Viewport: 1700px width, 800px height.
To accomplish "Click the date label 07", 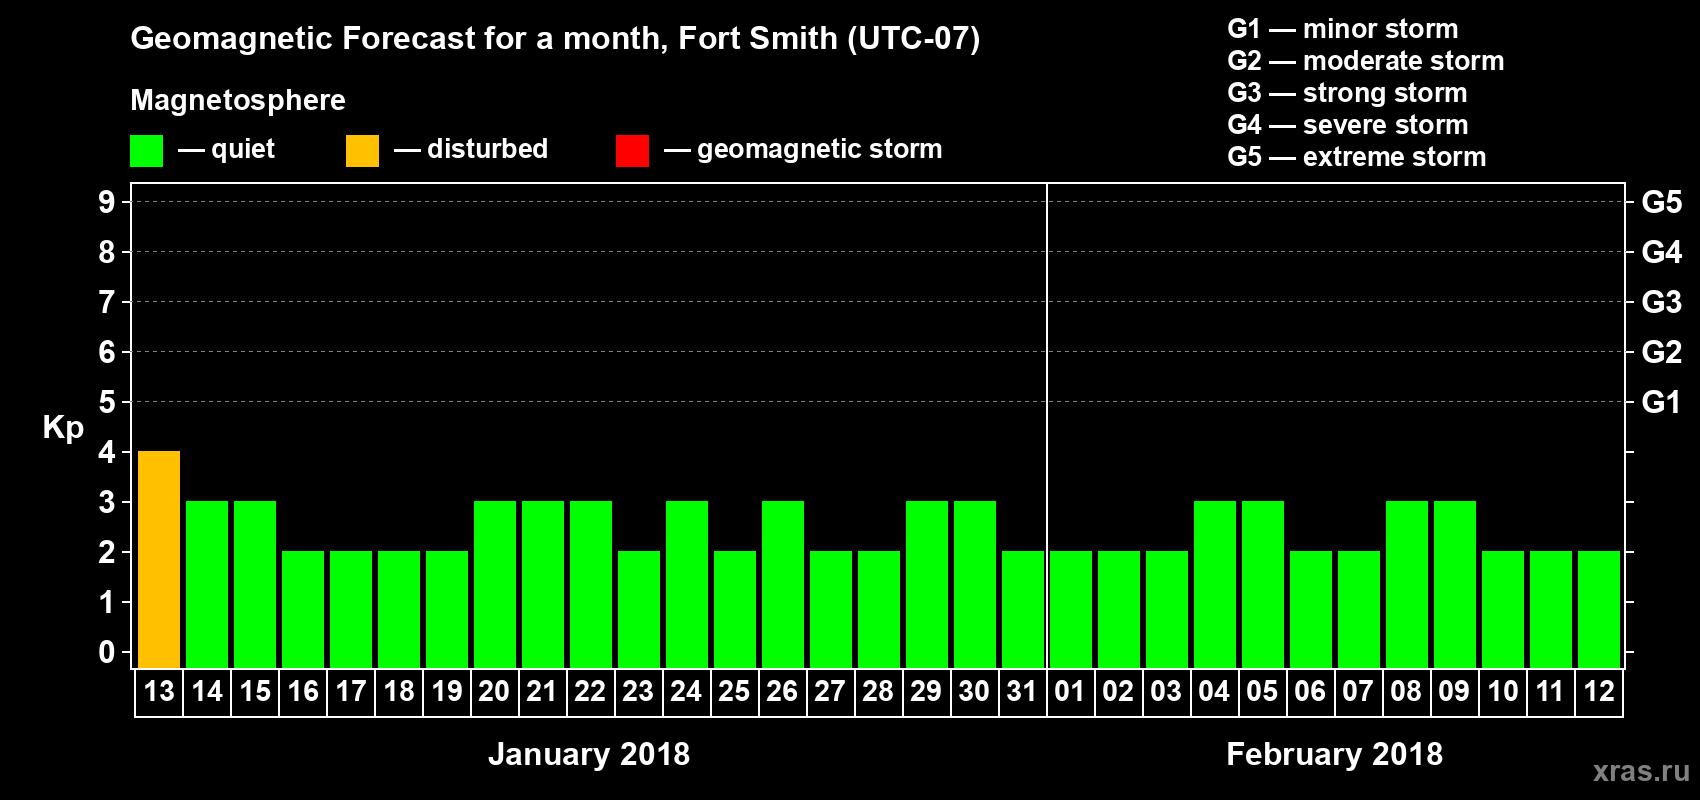I will [x=1358, y=692].
